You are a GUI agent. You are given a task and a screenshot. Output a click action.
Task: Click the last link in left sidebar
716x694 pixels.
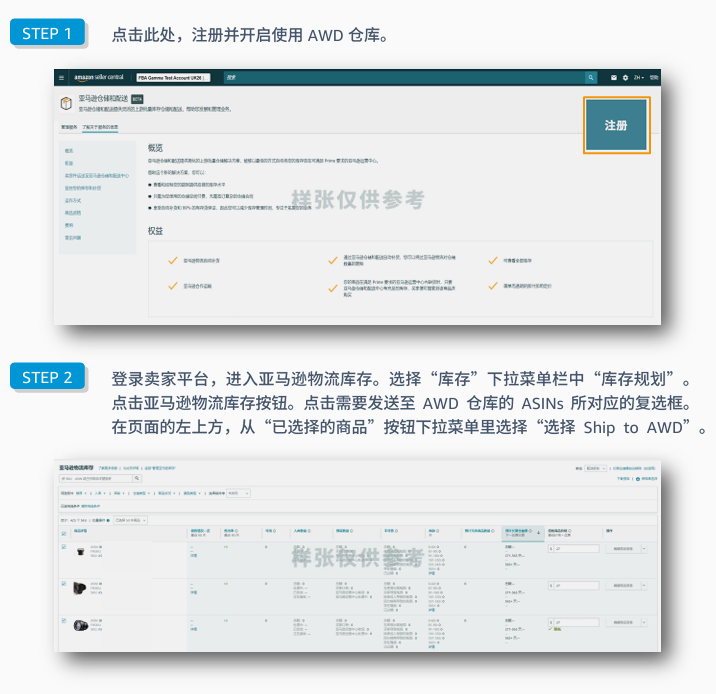(73, 237)
